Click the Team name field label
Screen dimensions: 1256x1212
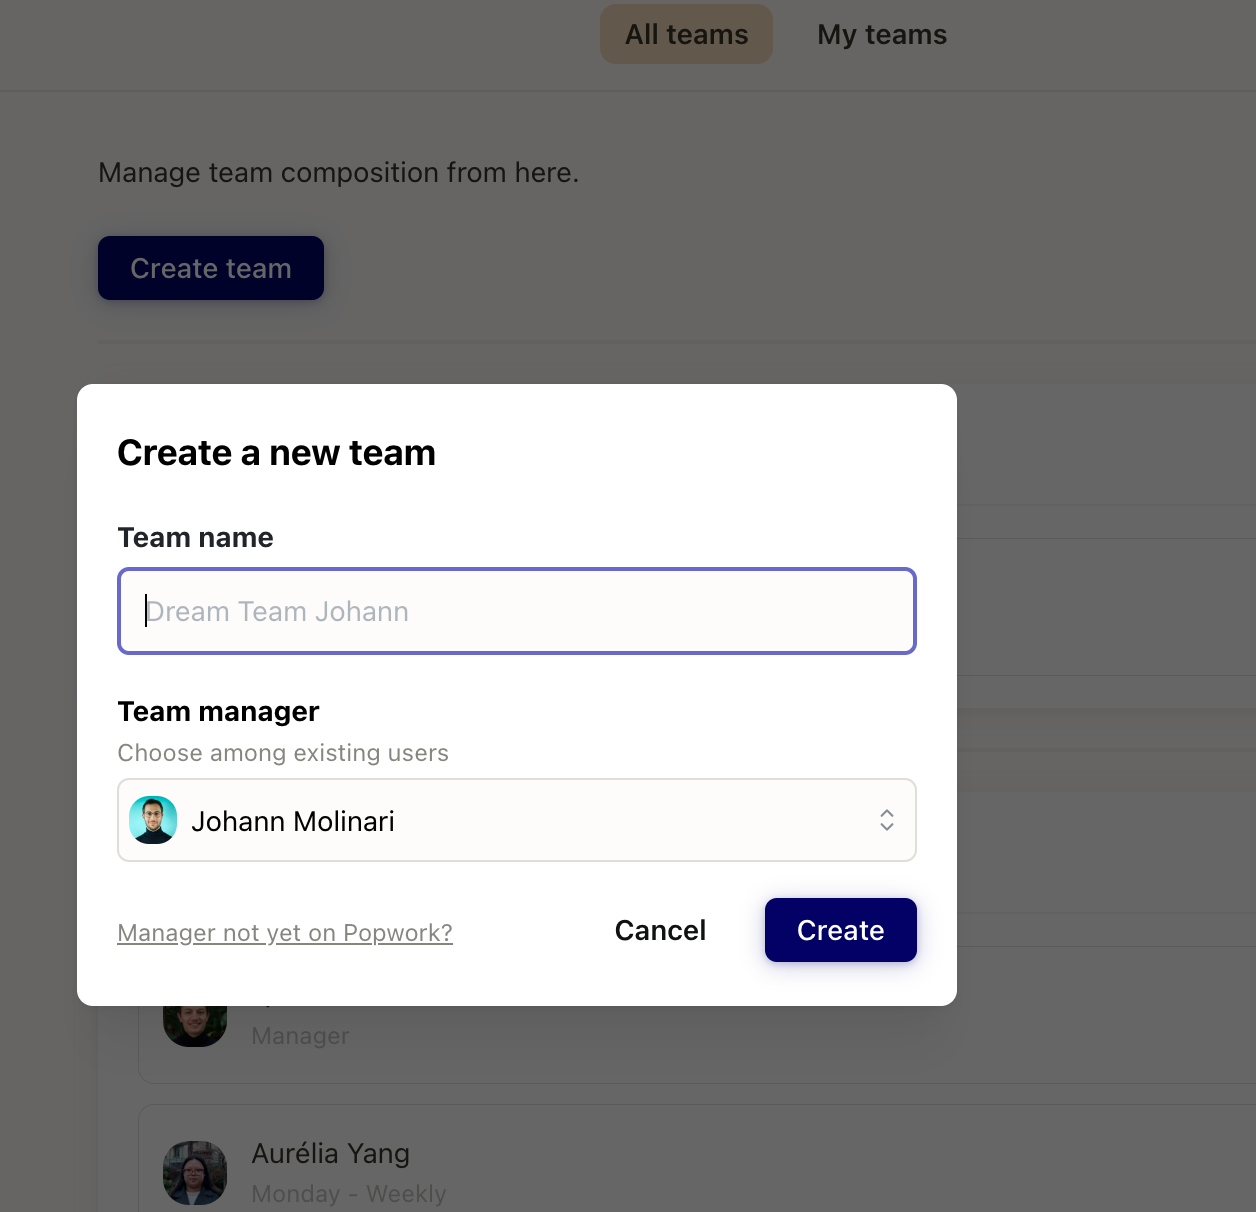(x=195, y=537)
